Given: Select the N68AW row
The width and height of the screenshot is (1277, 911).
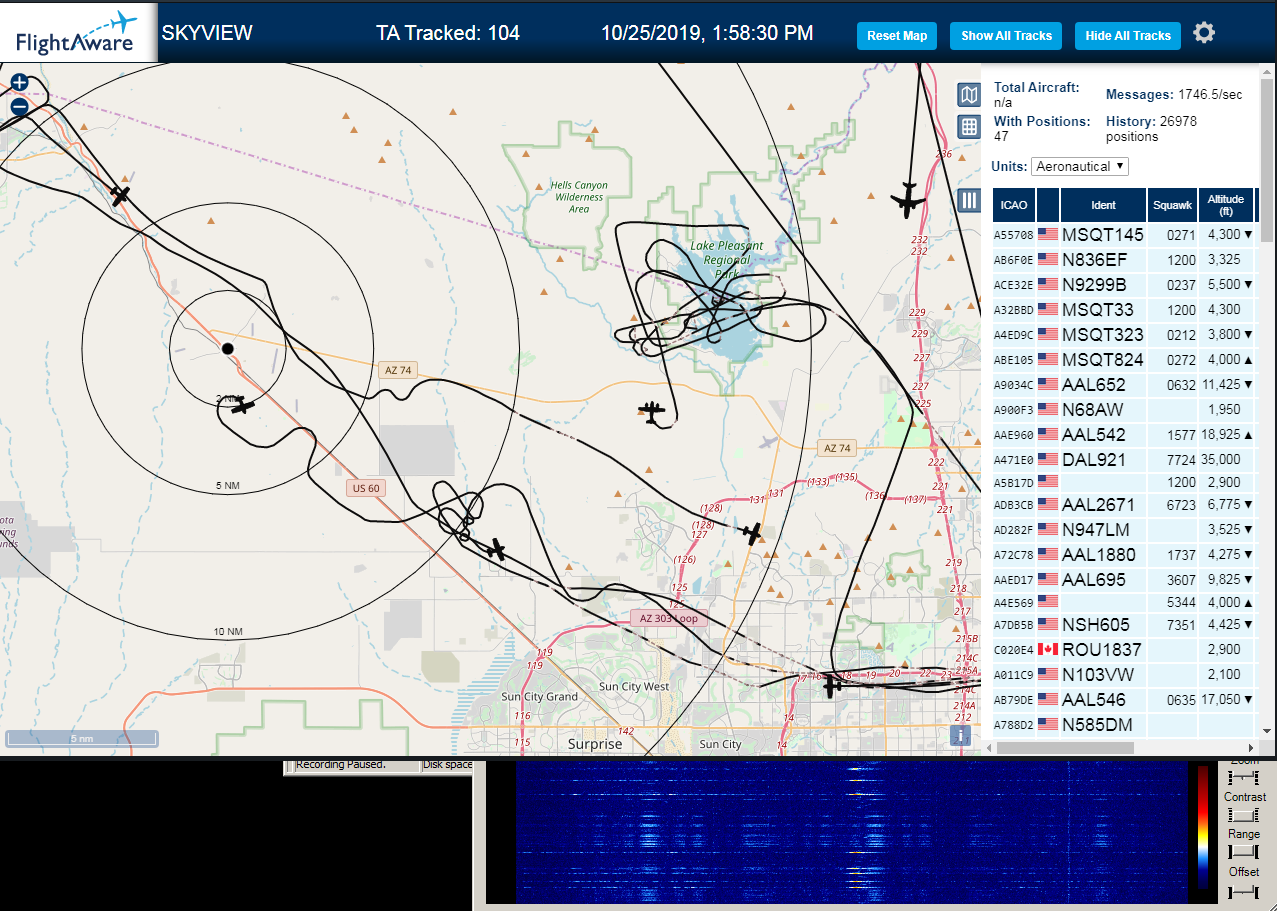Looking at the screenshot, I should (x=1124, y=410).
